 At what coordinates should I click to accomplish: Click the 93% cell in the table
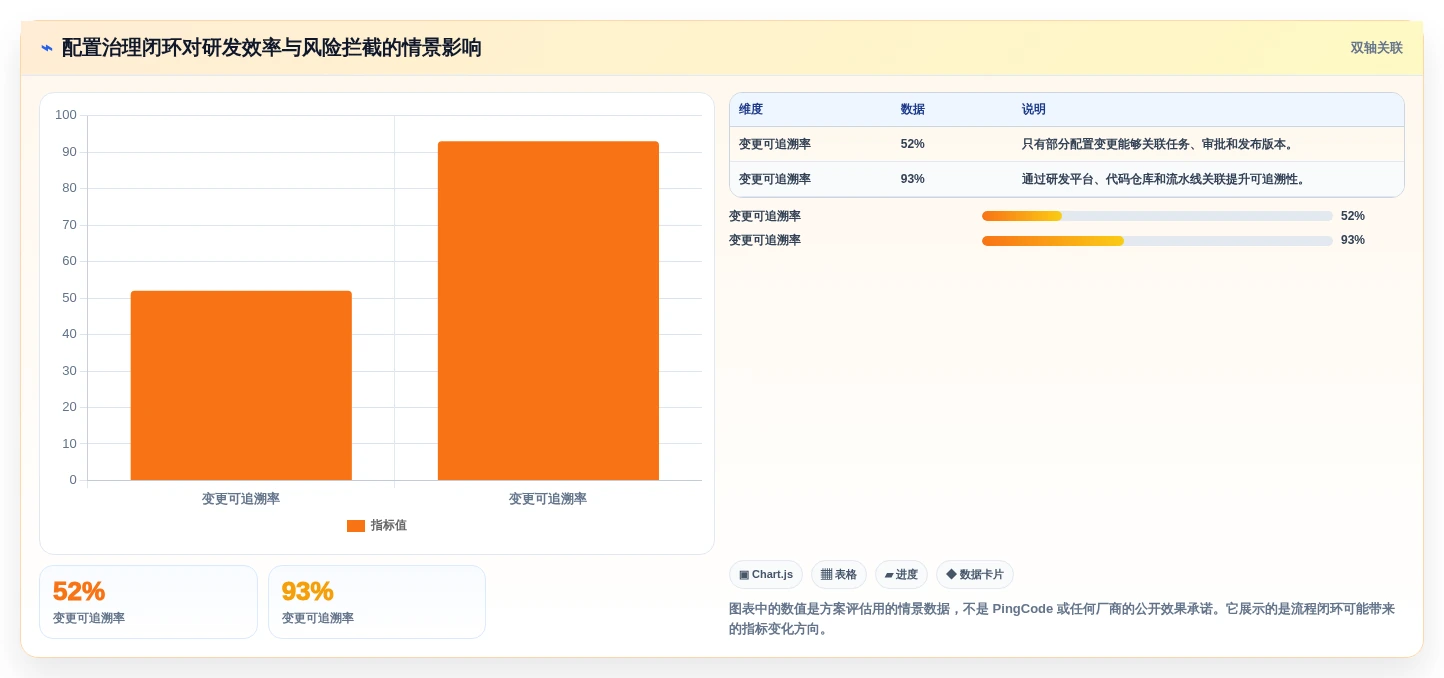(x=913, y=179)
